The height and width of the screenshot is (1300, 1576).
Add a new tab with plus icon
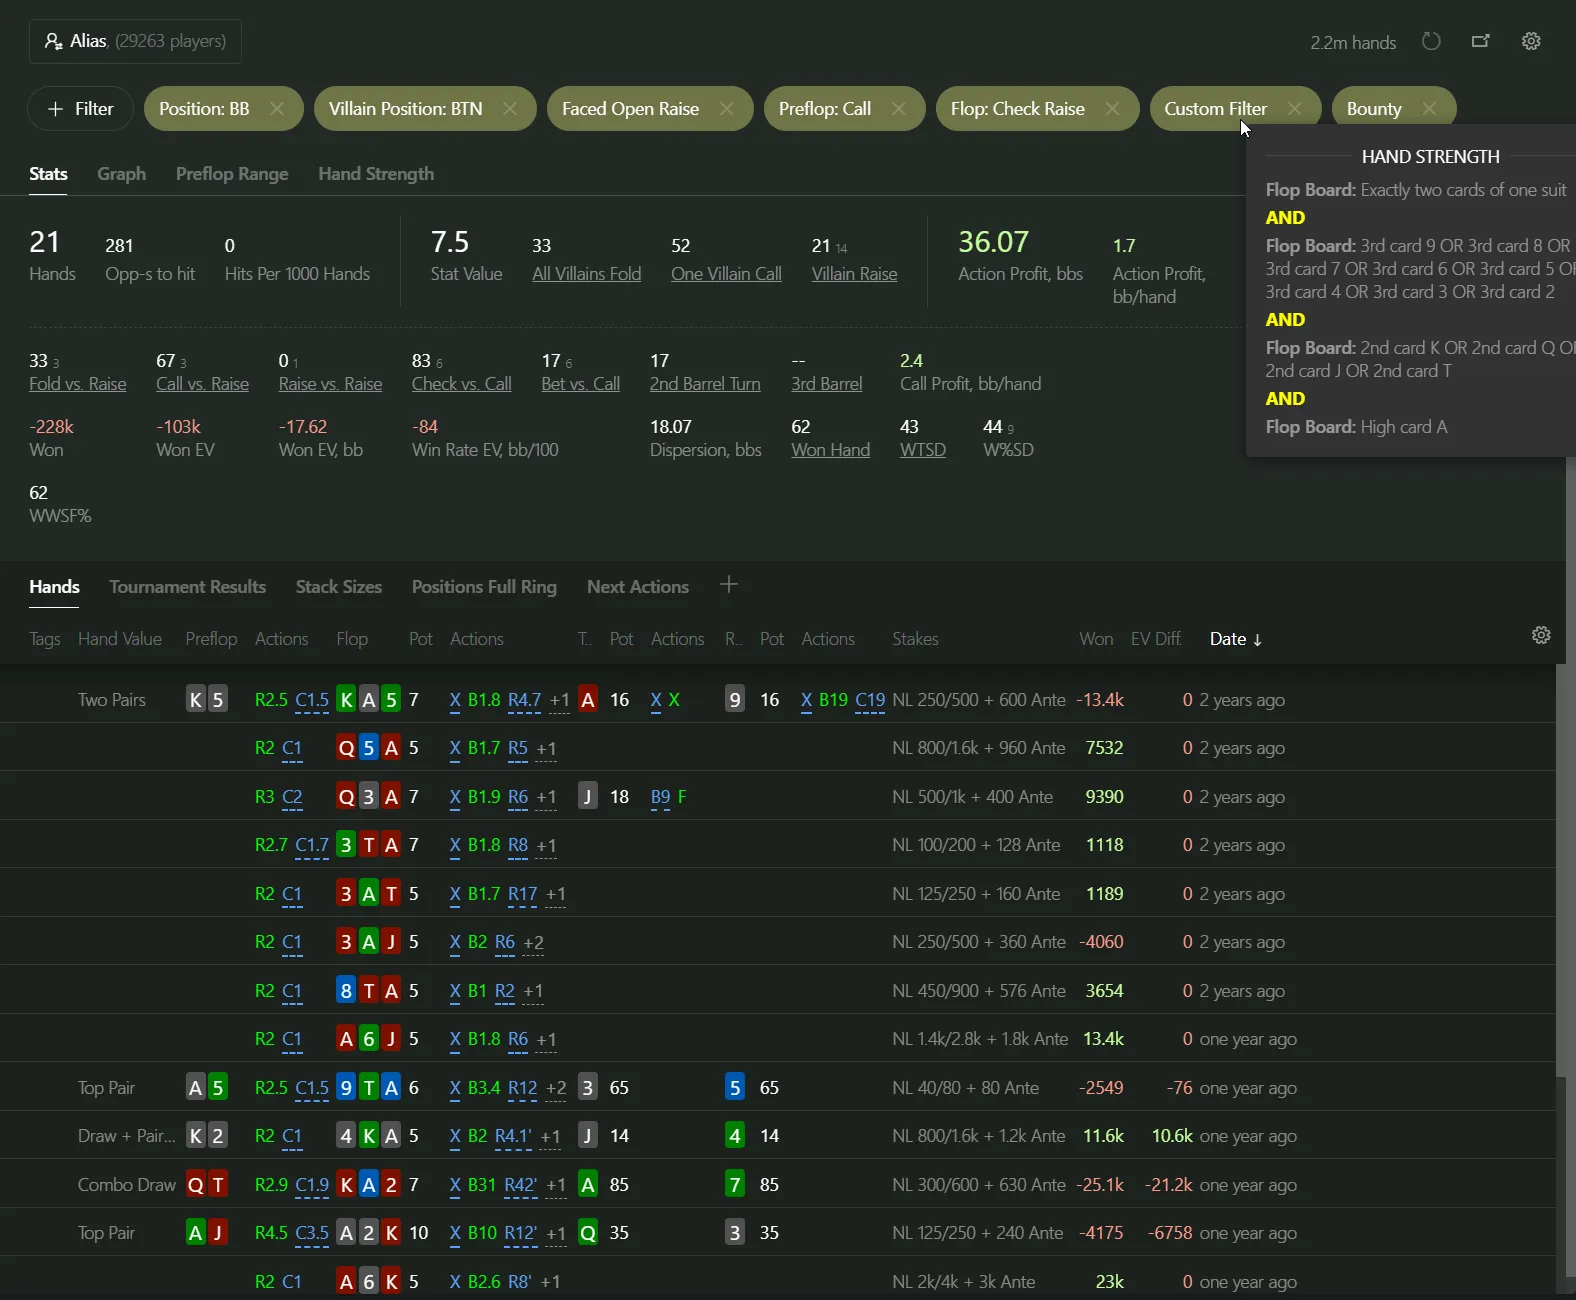(729, 585)
